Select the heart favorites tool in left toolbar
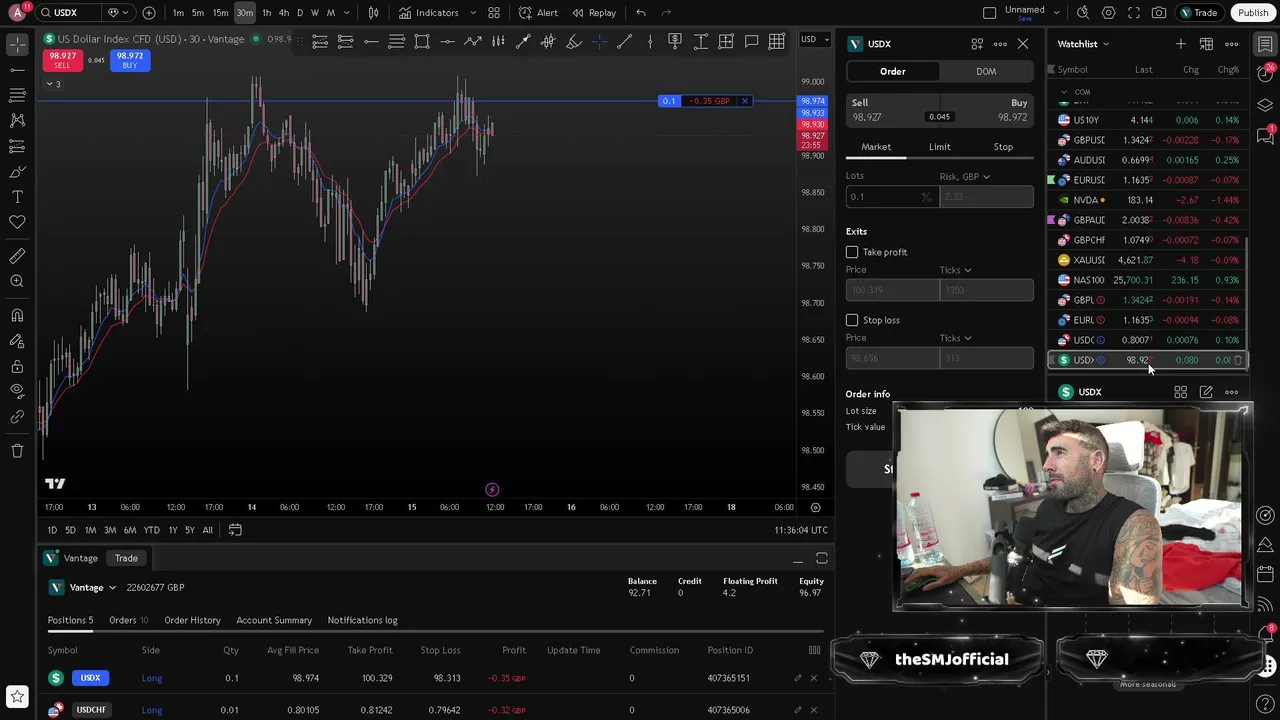Viewport: 1280px width, 720px height. (17, 222)
